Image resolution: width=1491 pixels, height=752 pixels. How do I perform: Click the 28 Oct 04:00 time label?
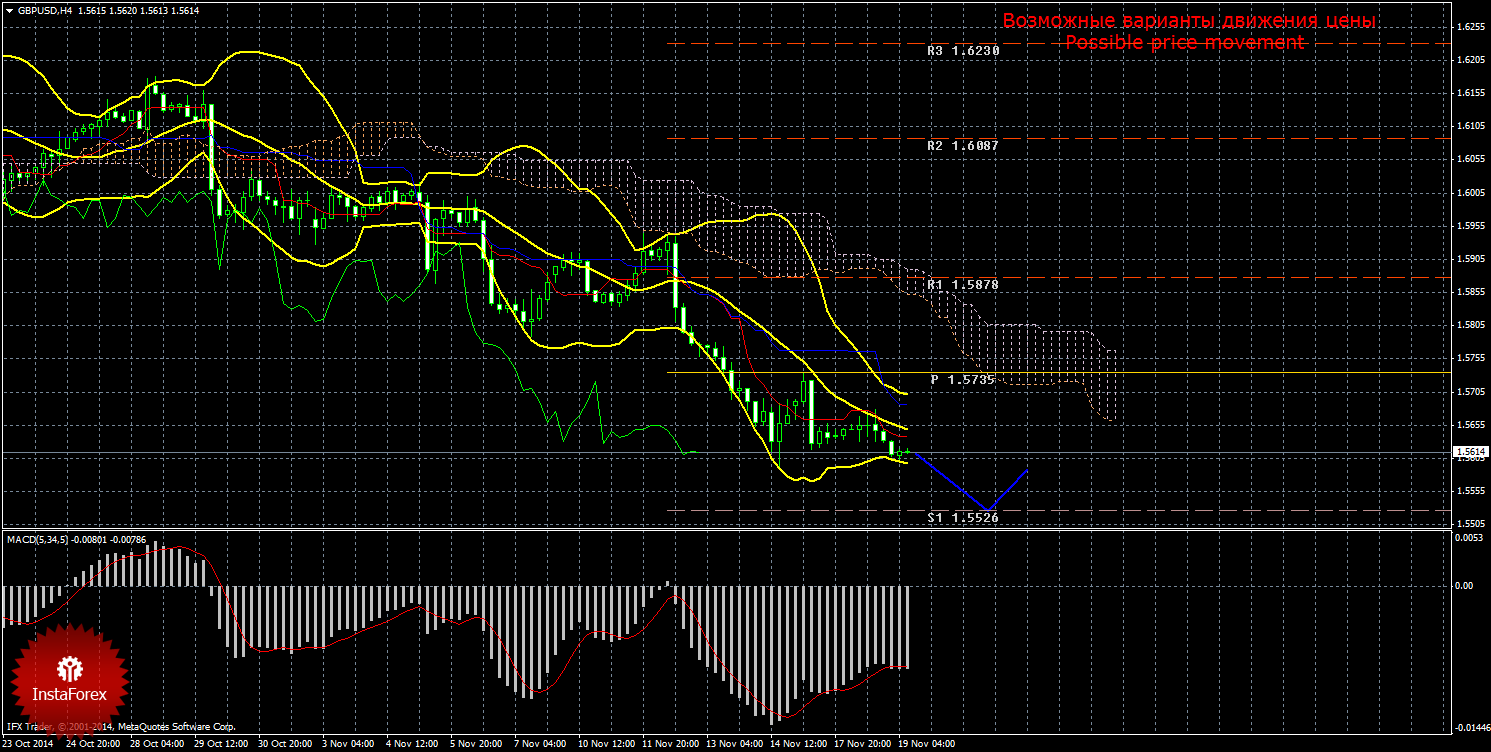click(x=157, y=744)
